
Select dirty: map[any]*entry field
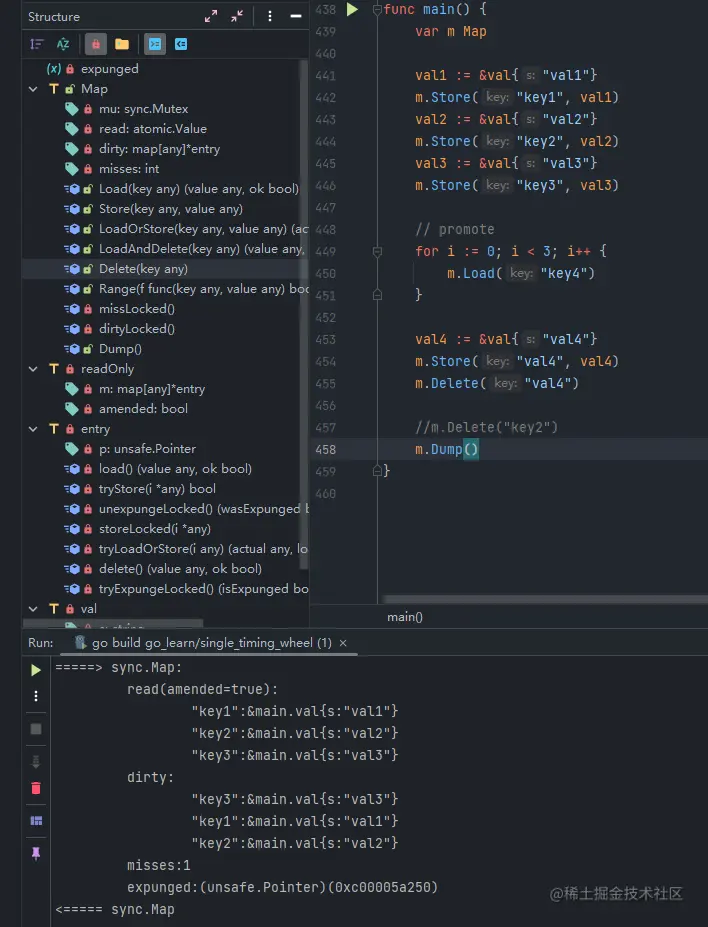[x=159, y=149]
